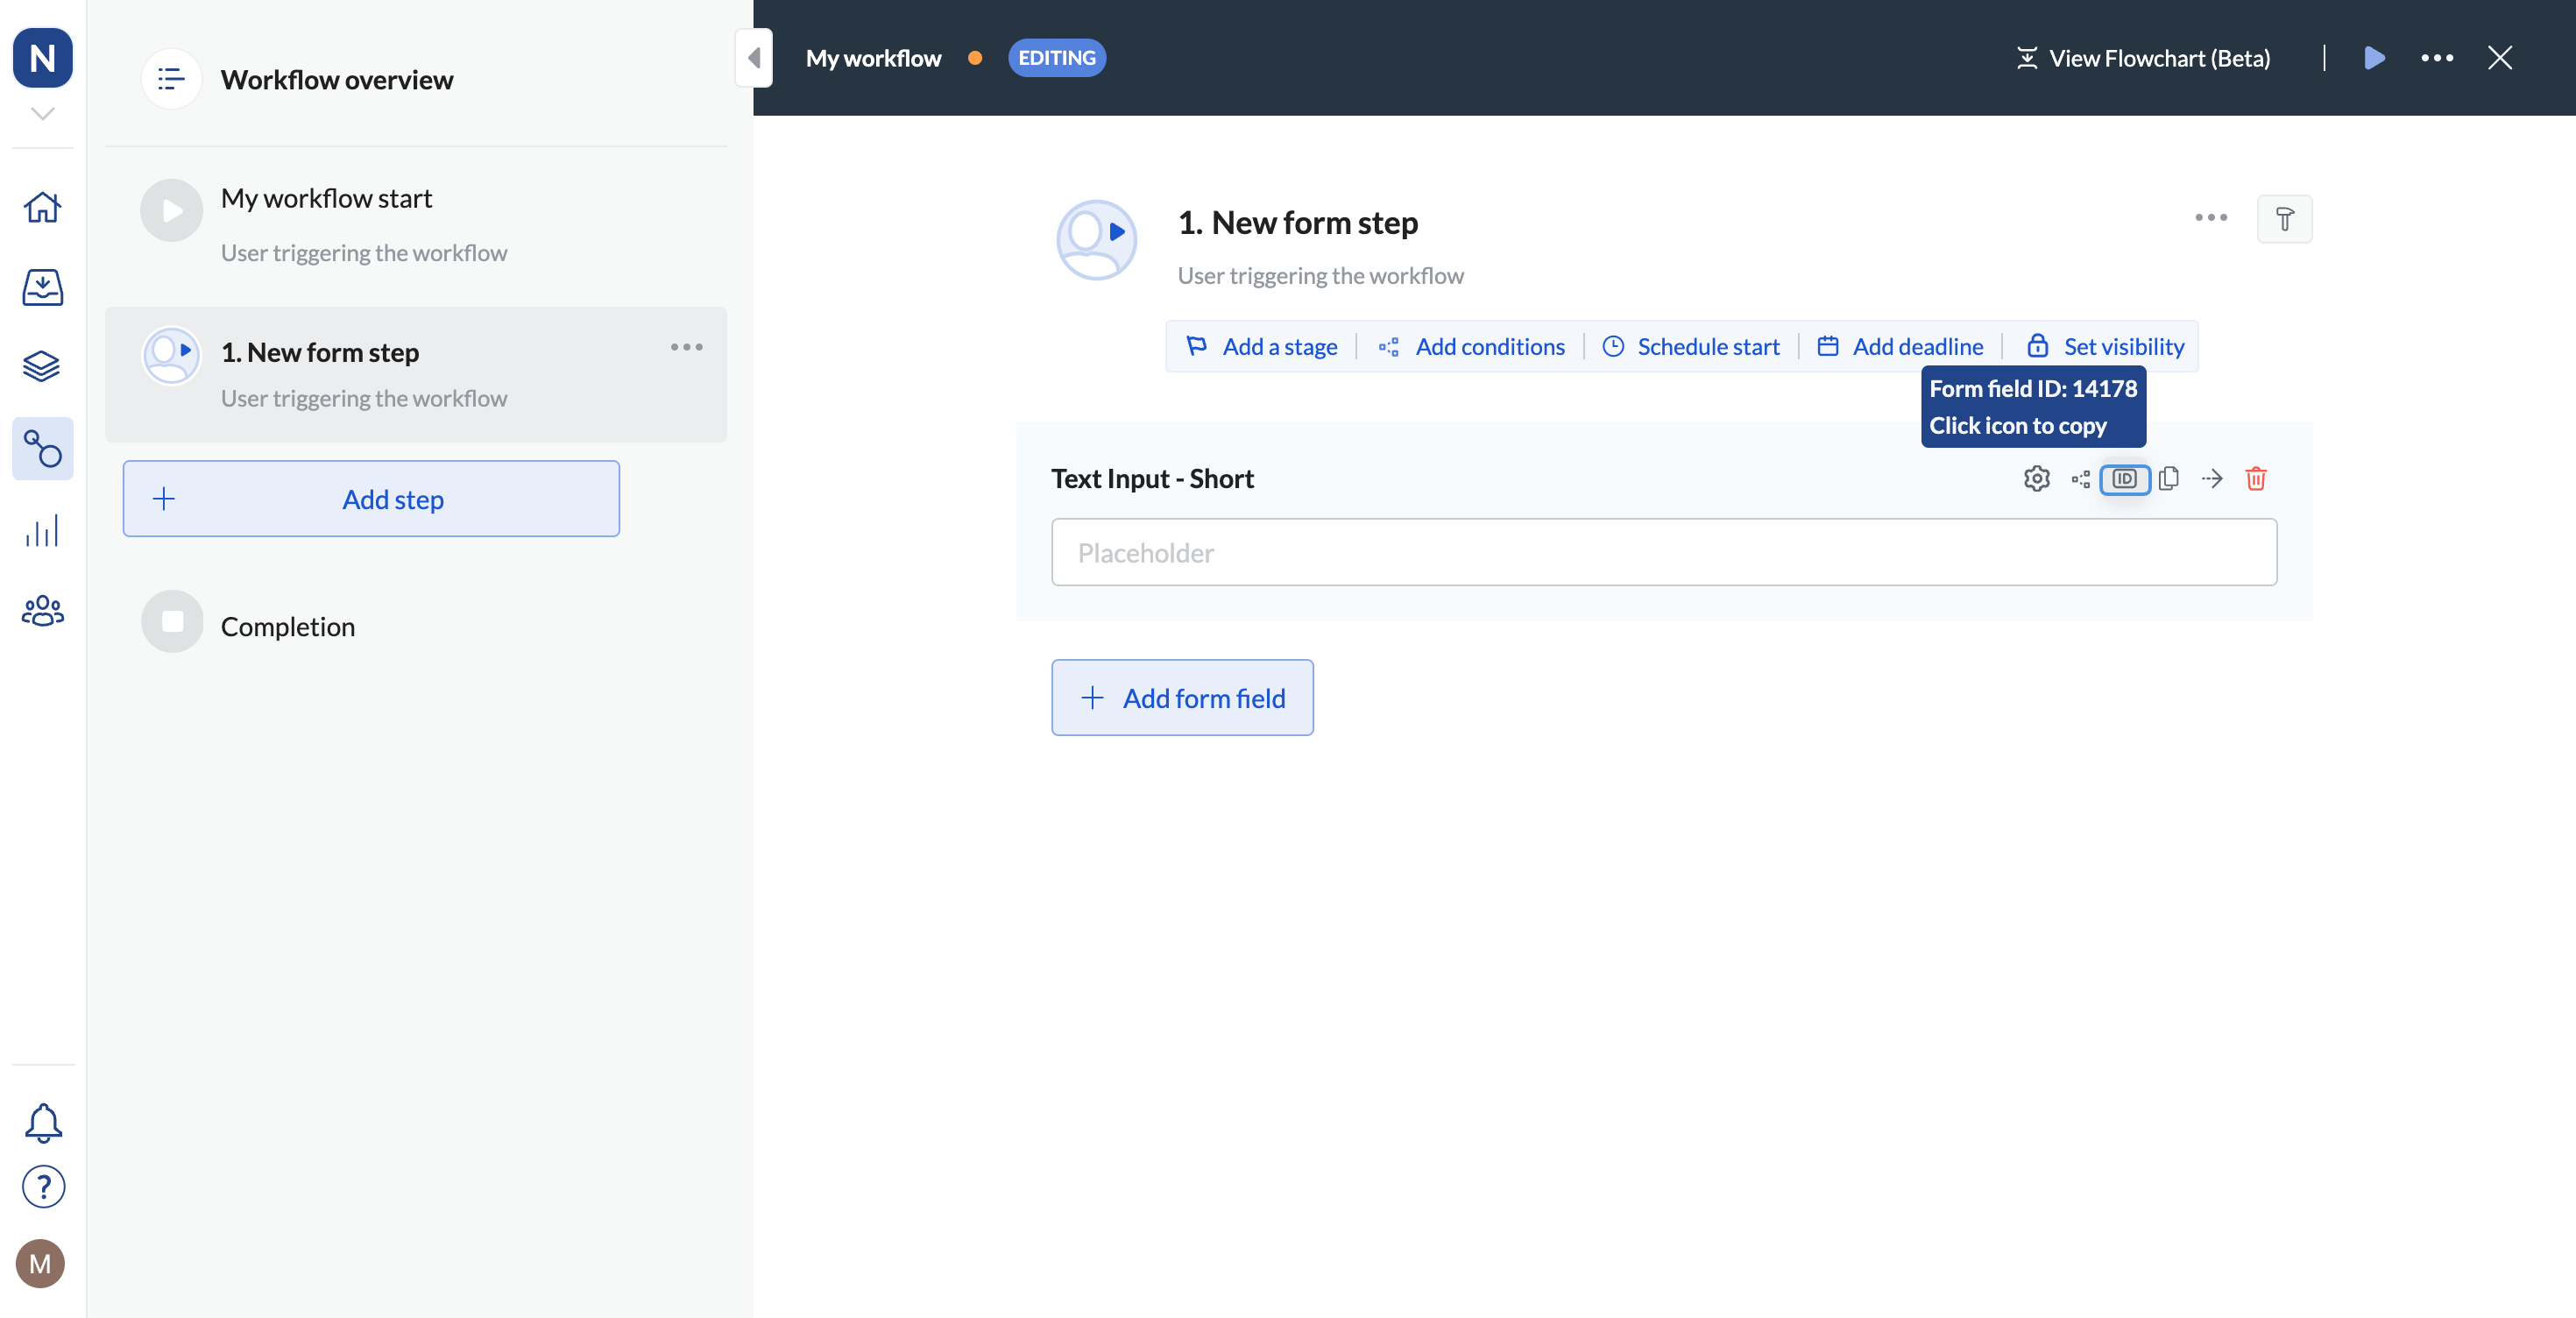Screen dimensions: 2576x1318
Task: Select the Layers stack icon in sidebar
Action: coord(42,366)
